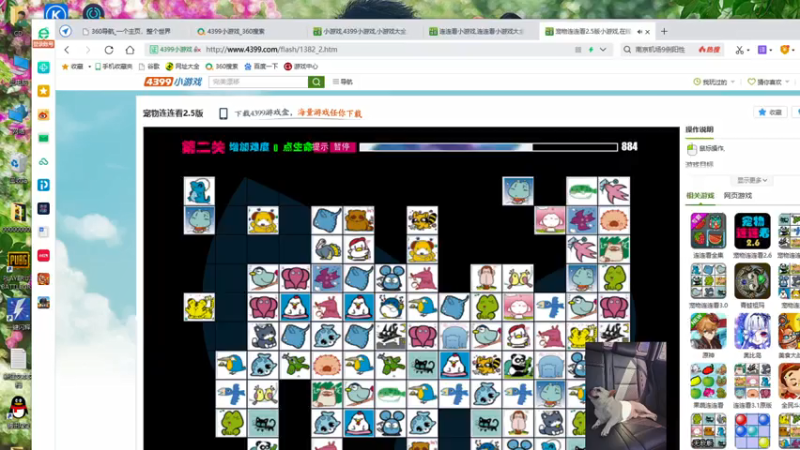Viewport: 800px width, 450px height.
Task: Select the 网页游戏 tab
Action: click(738, 195)
